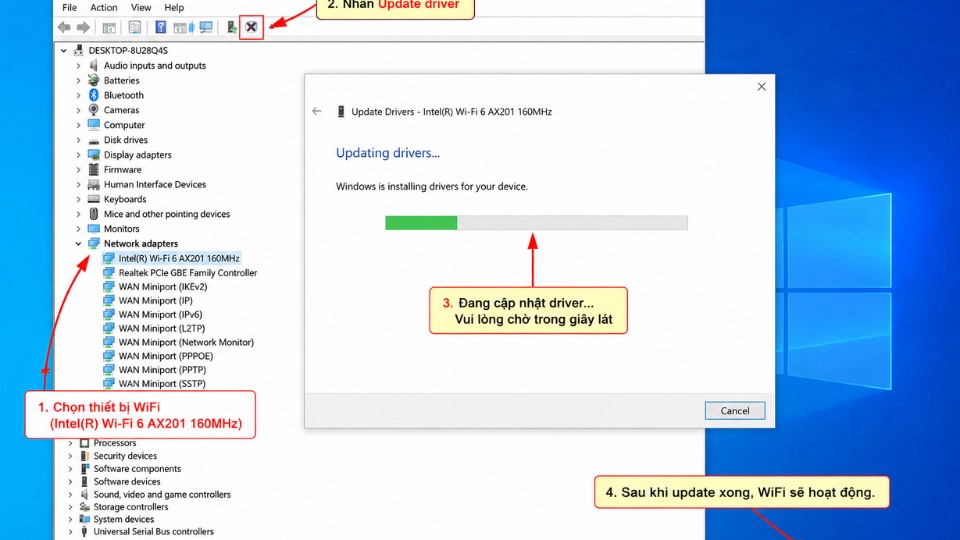Click the Forward arrow in Device Manager toolbar
960x540 pixels.
(x=83, y=27)
